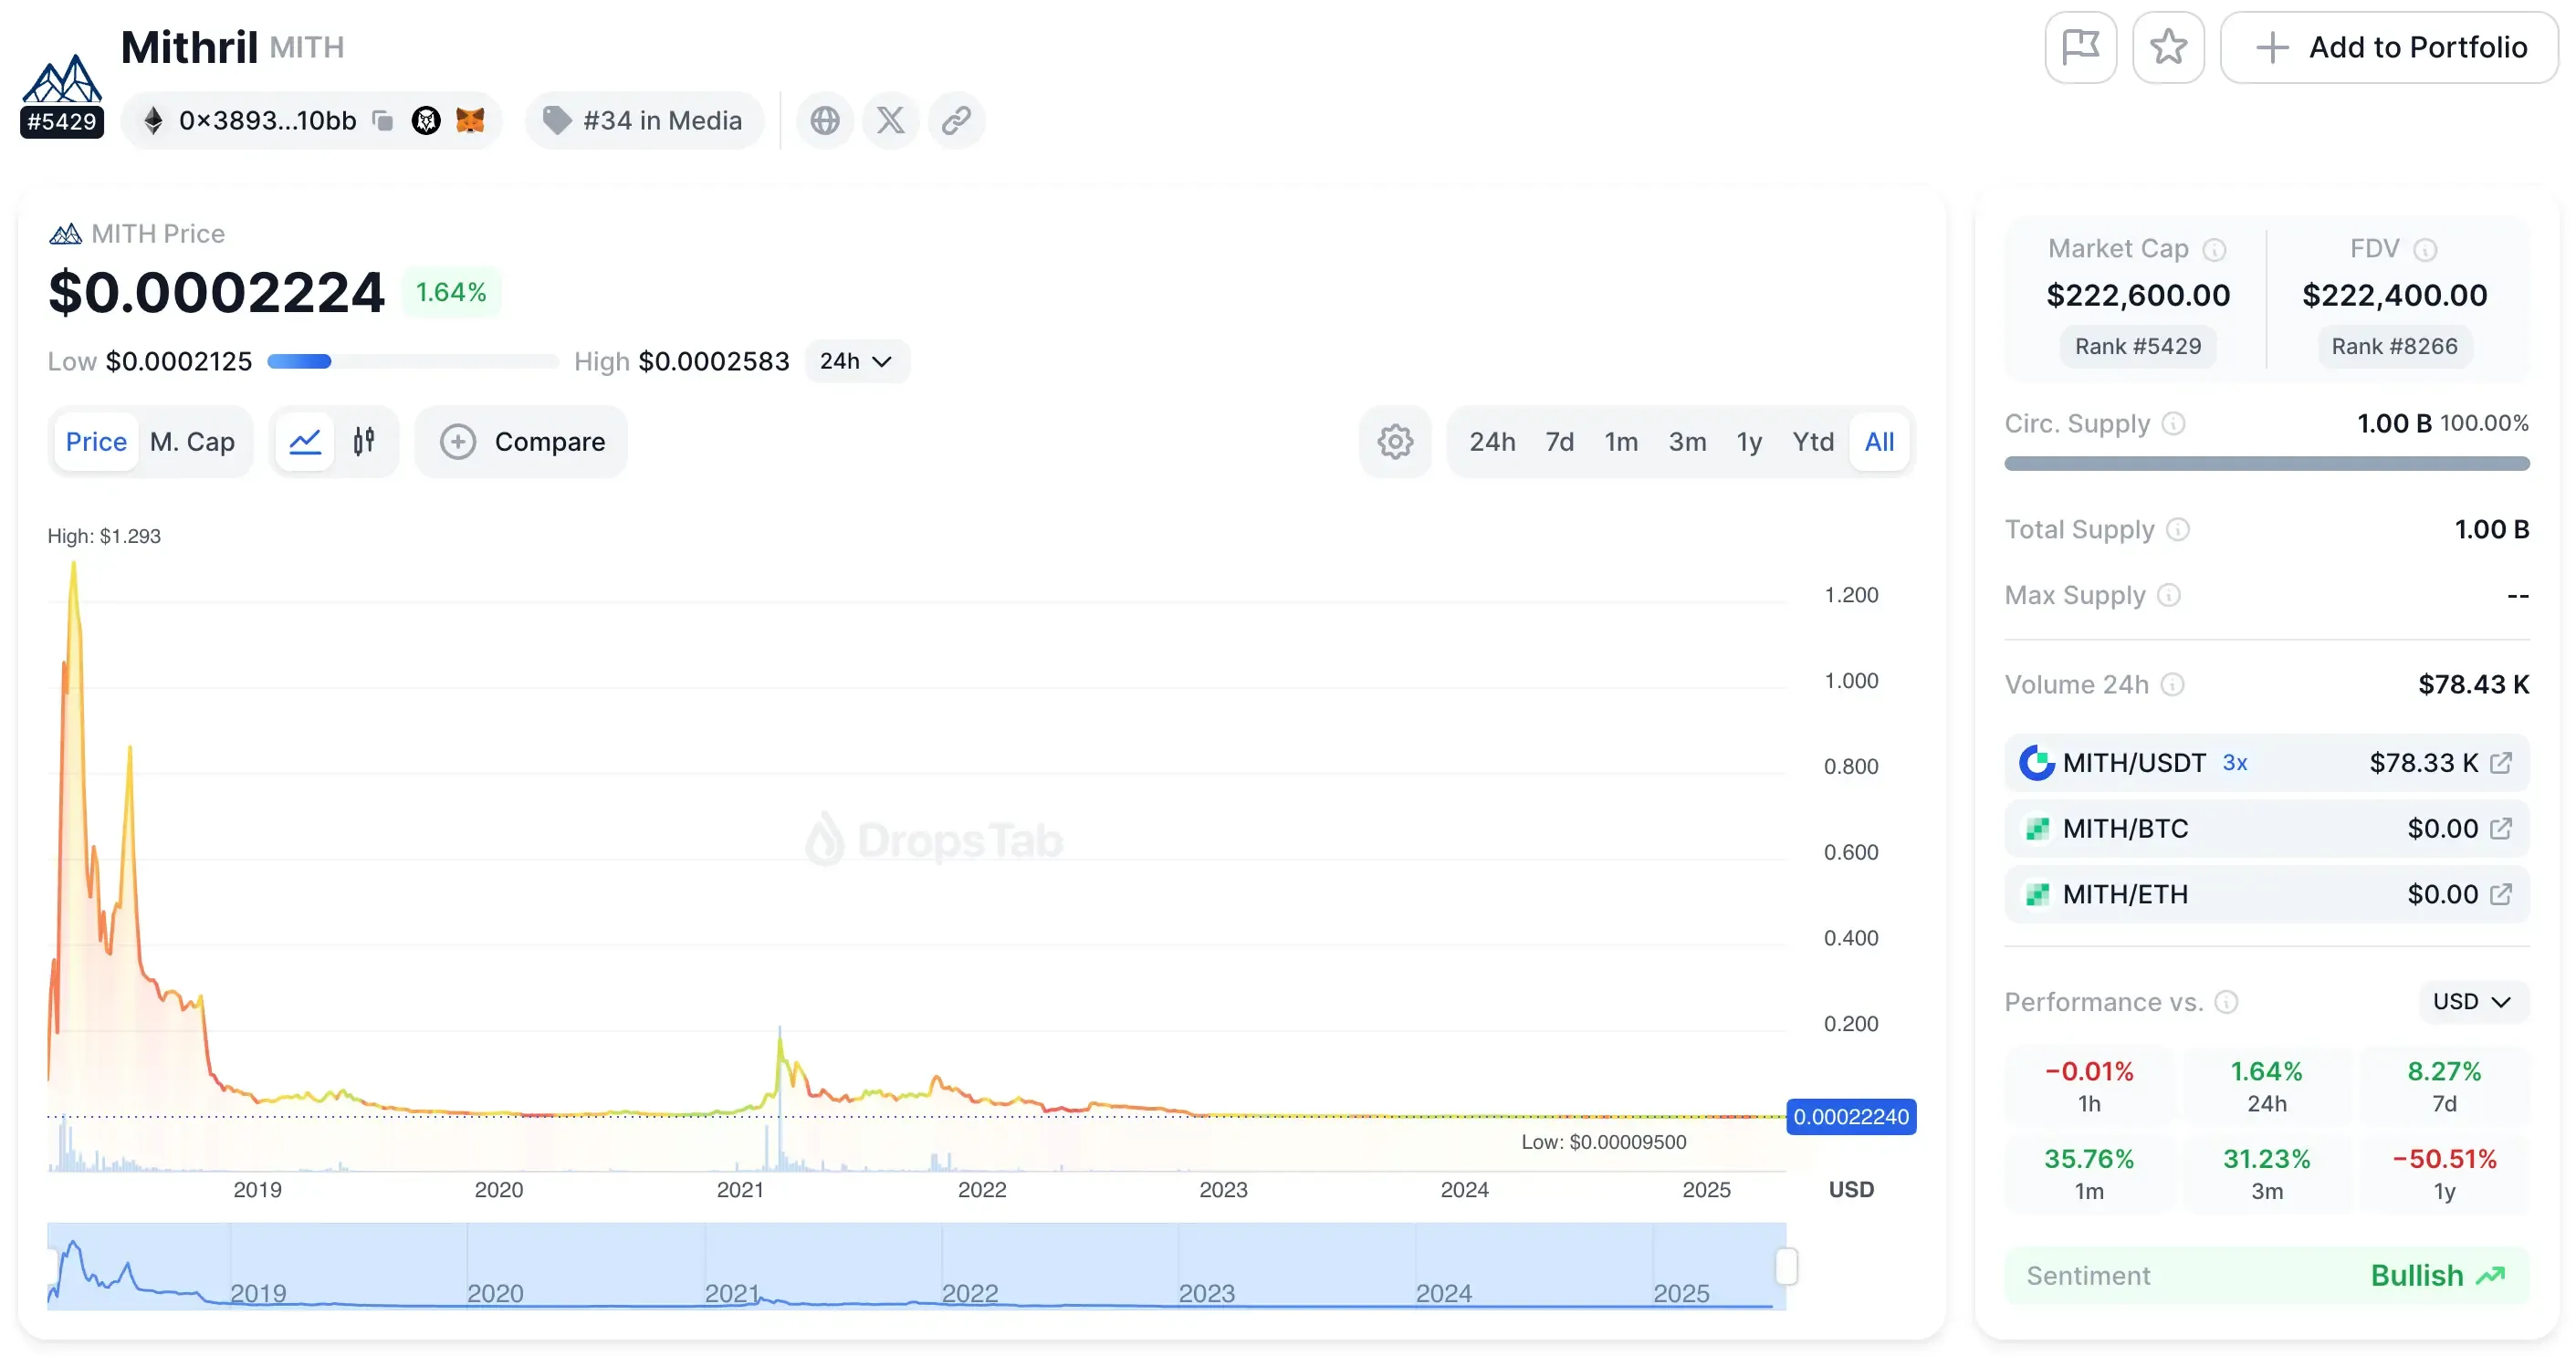Screen dimensions: 2576x1356
Task: Open the MITH/USDT external link icon
Action: [x=2500, y=763]
